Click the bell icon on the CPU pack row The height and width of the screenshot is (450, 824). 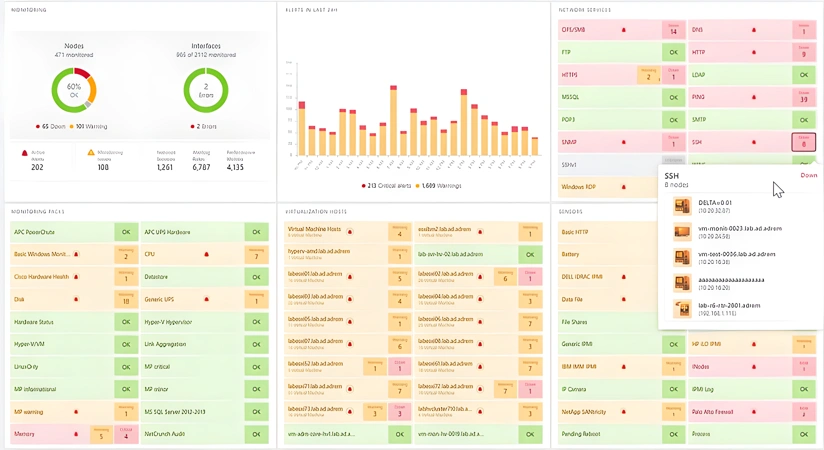207,254
